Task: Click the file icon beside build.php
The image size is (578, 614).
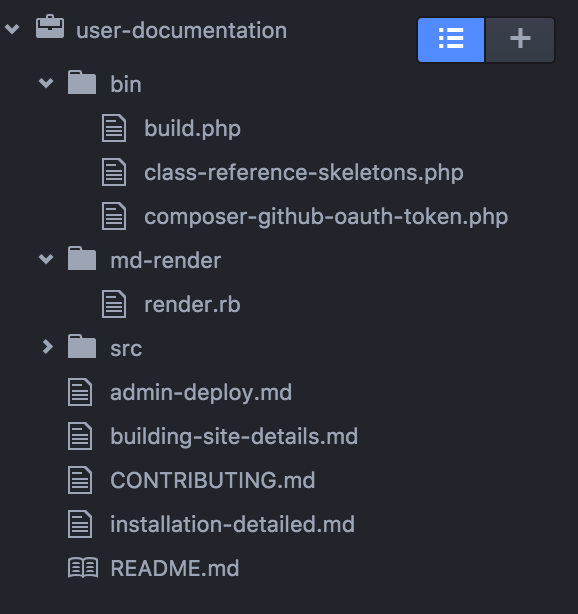Action: point(114,128)
